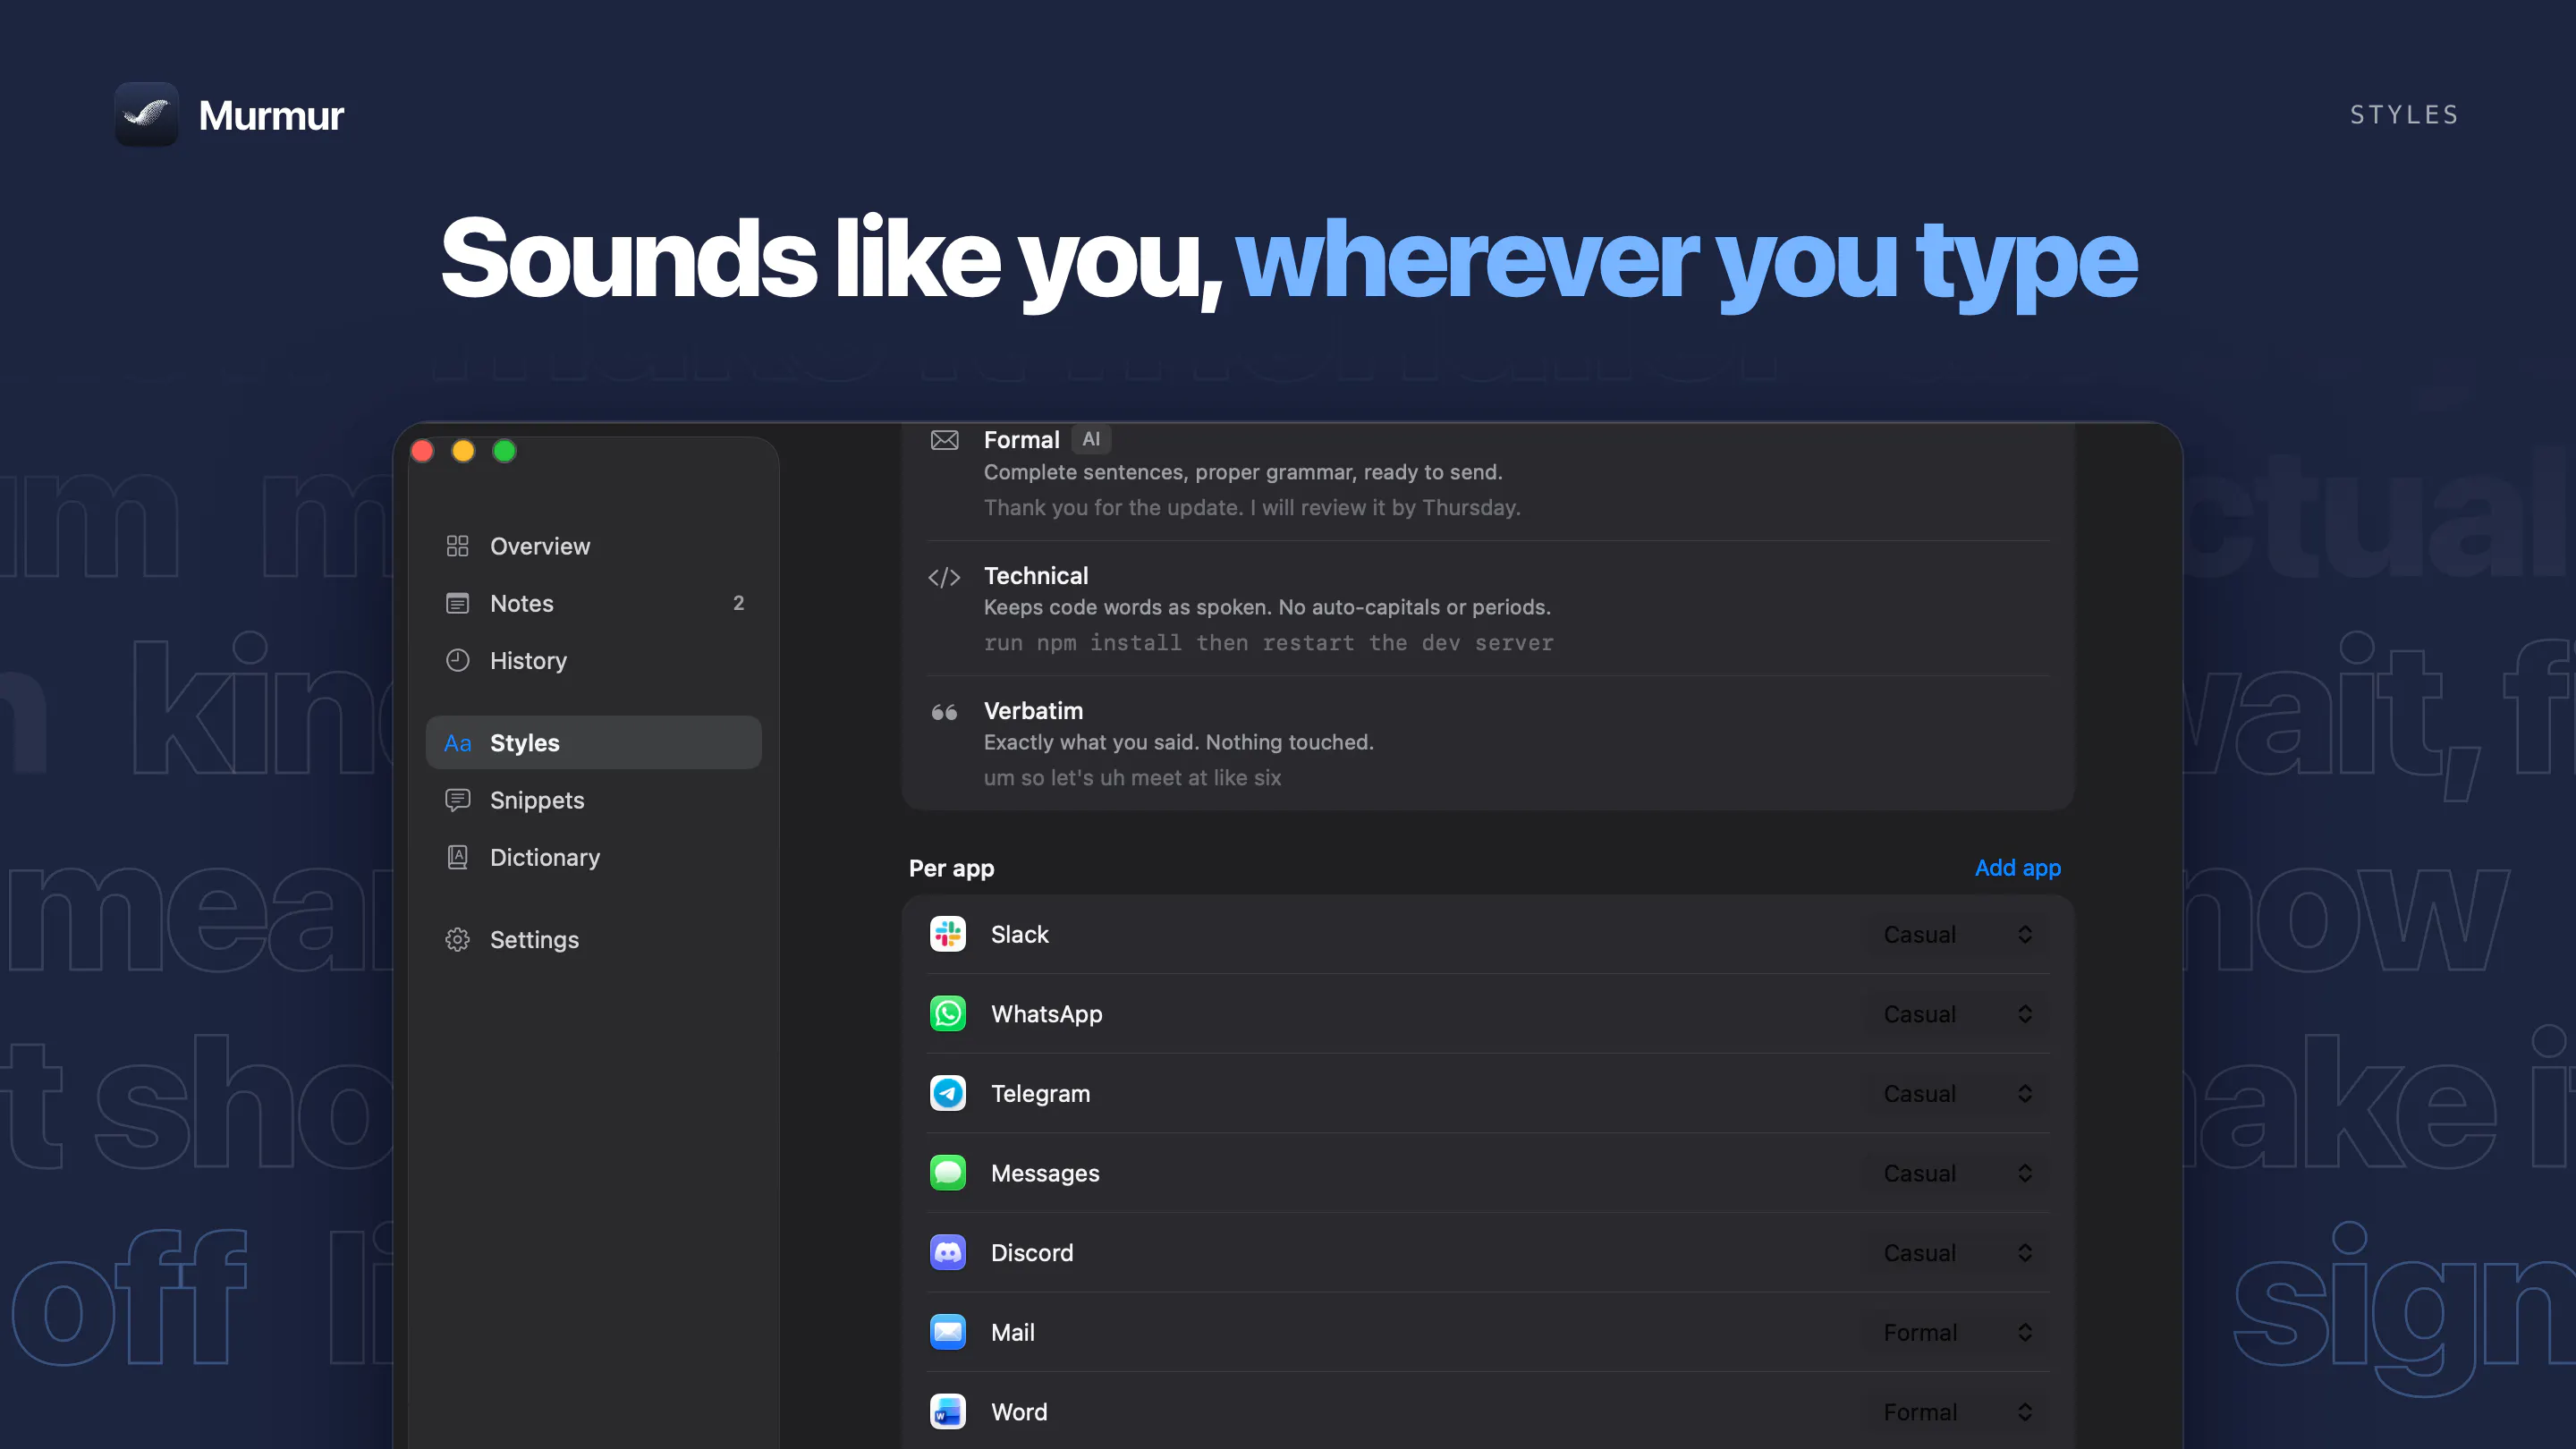
Task: Click the Snippets speech bubble icon
Action: pyautogui.click(x=457, y=800)
